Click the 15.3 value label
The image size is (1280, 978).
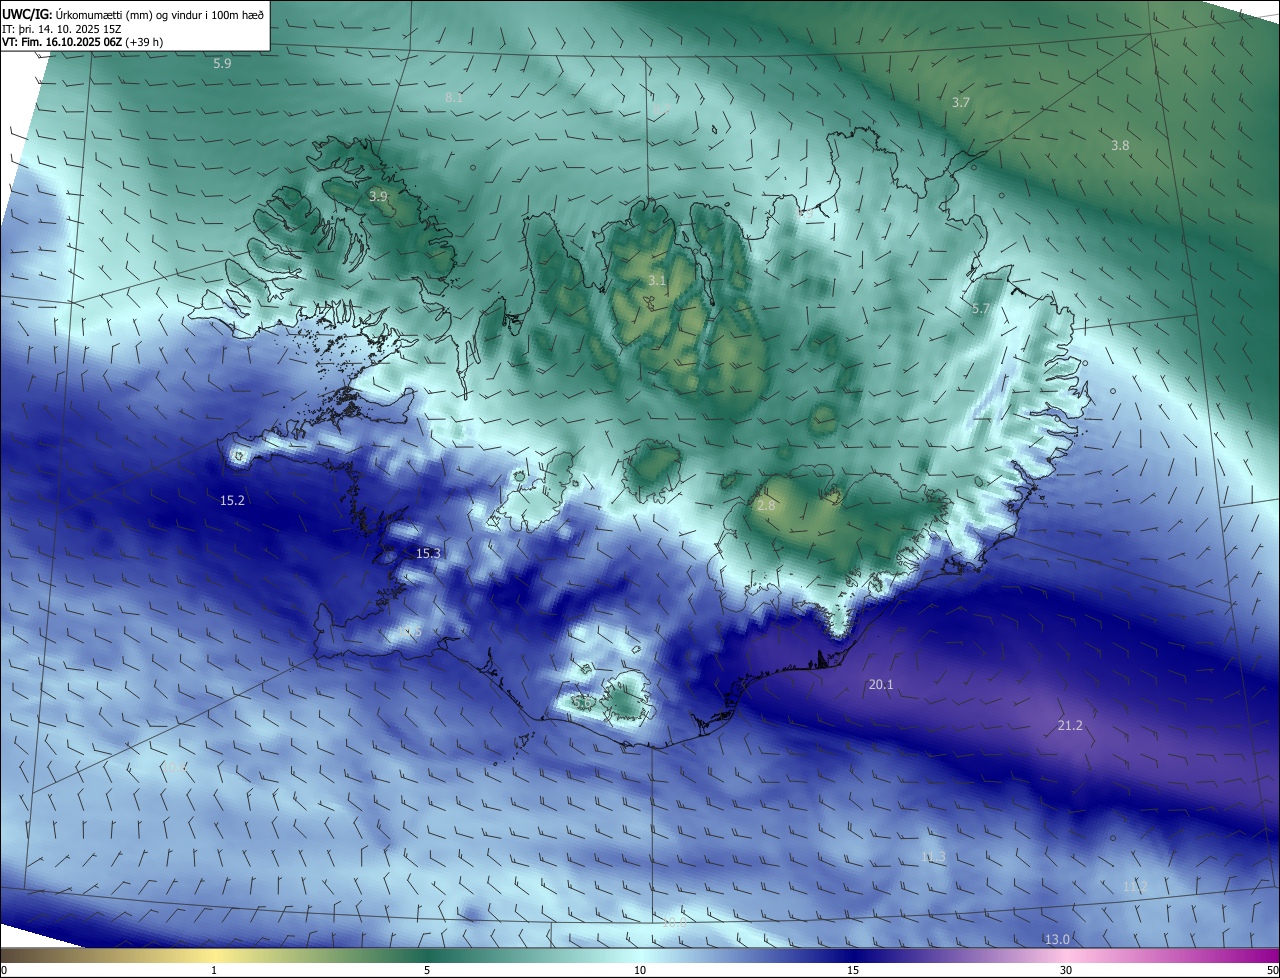428,553
